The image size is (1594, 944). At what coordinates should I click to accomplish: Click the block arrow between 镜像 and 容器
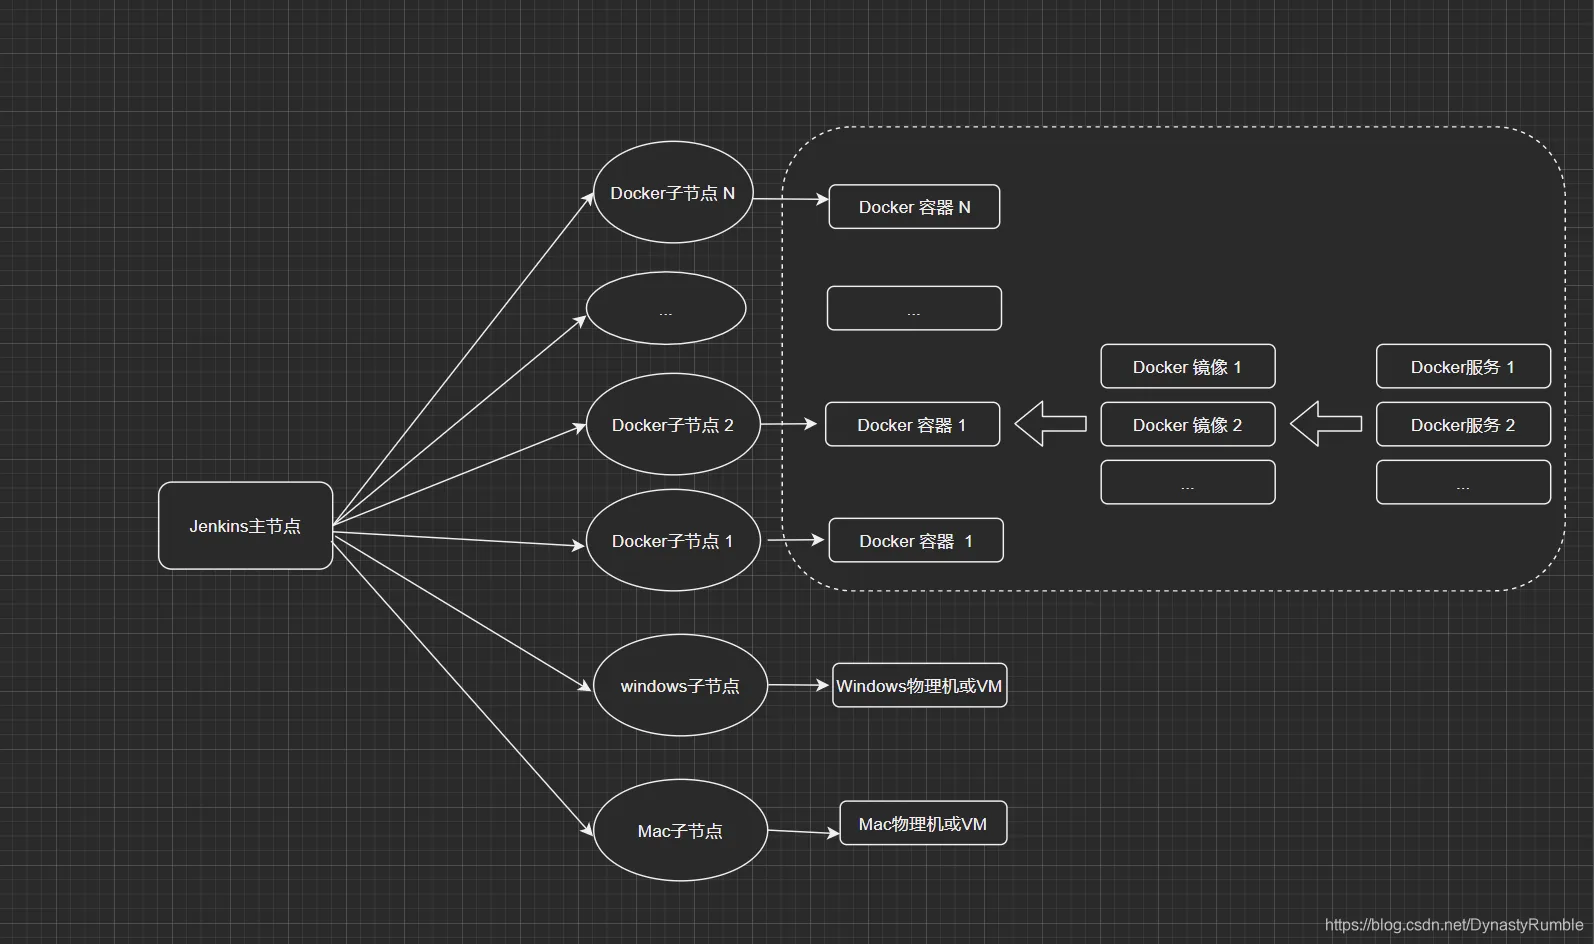[x=1050, y=424]
